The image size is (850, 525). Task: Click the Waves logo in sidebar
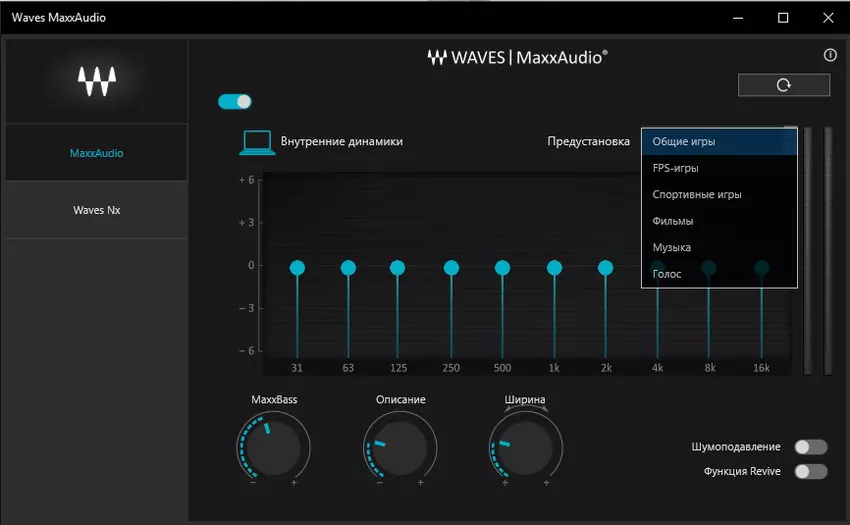click(97, 81)
